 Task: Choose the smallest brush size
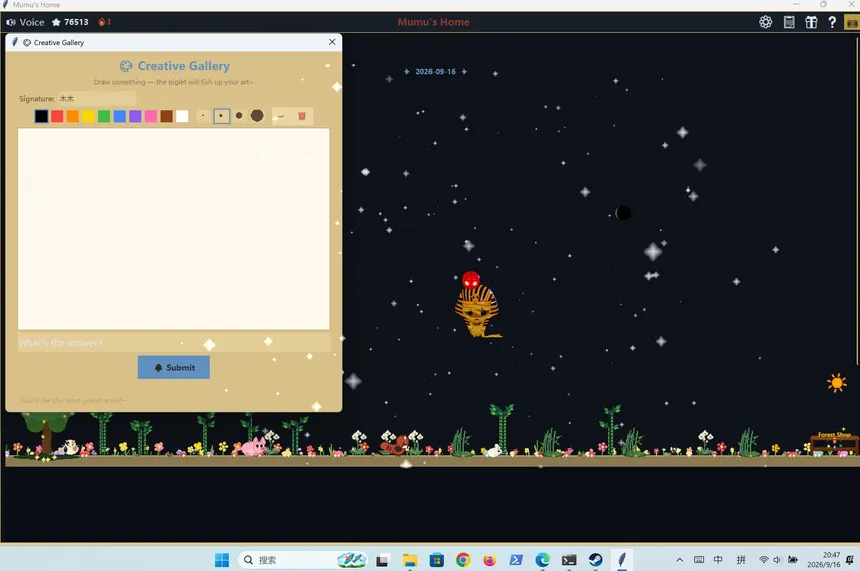pyautogui.click(x=203, y=116)
